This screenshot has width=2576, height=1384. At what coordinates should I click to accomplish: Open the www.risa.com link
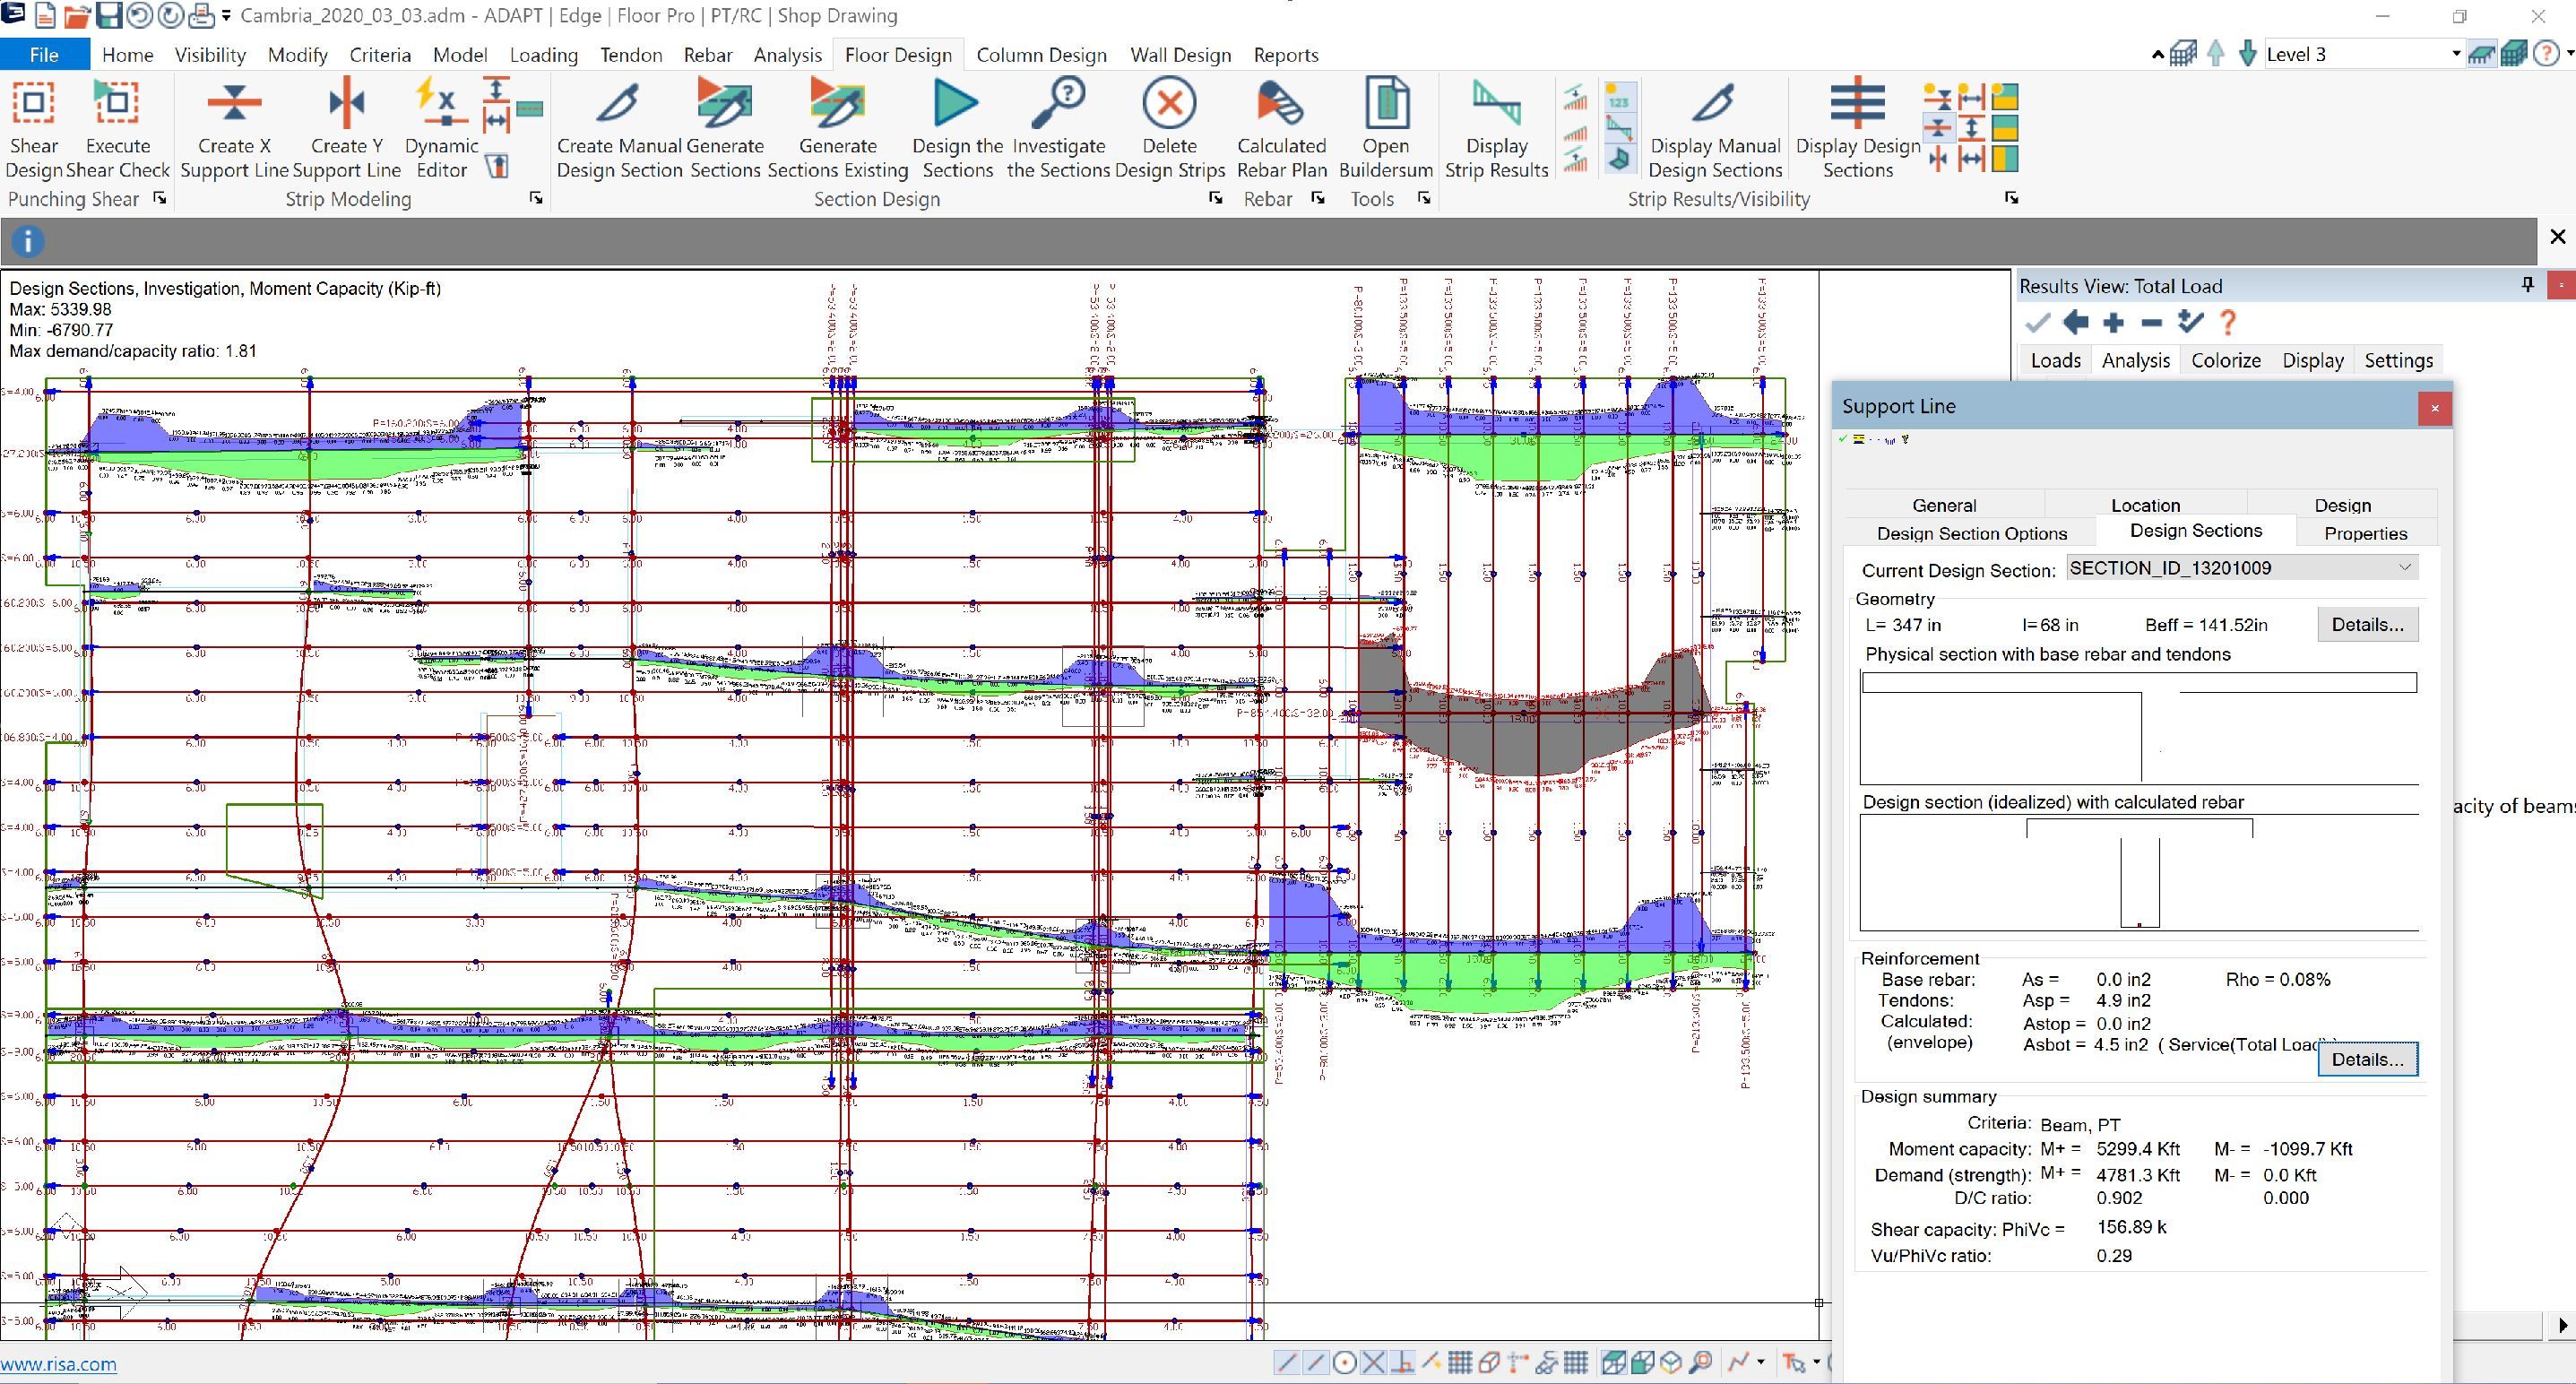[58, 1364]
